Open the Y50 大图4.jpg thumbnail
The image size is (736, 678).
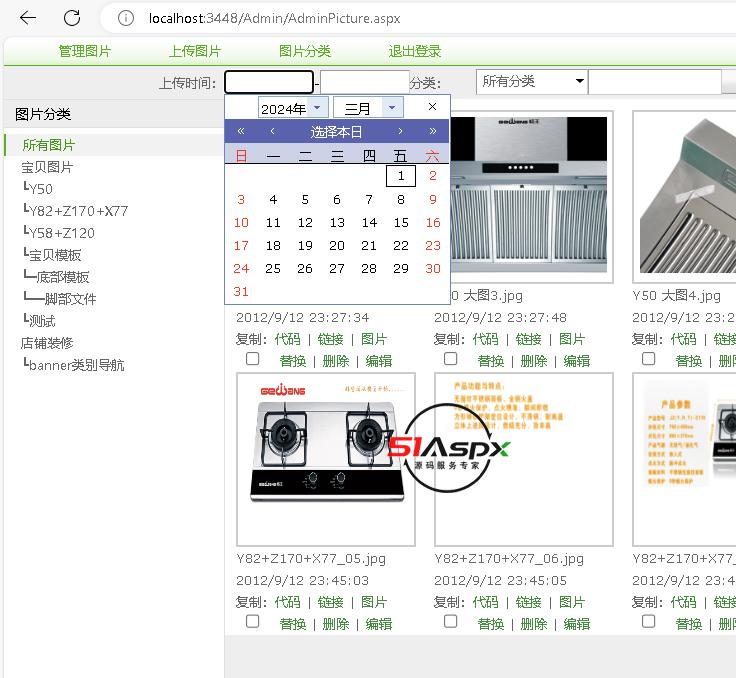point(684,197)
